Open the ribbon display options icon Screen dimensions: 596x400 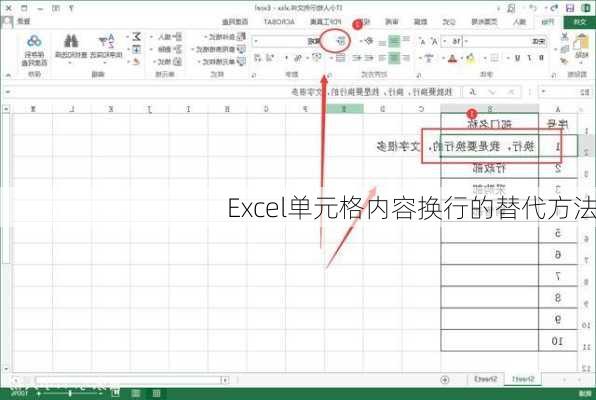click(55, 8)
